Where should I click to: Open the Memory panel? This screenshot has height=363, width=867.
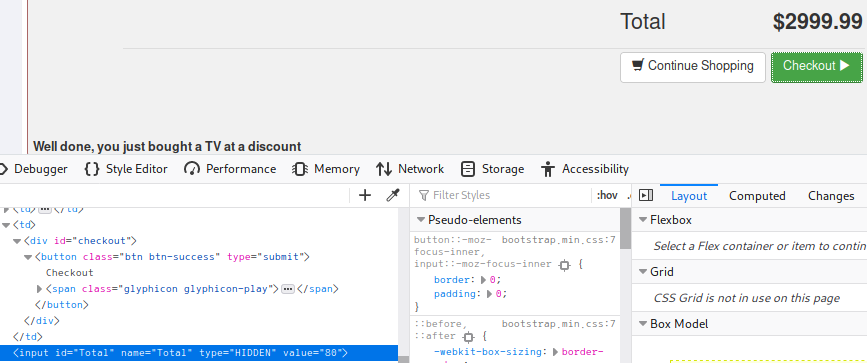tap(326, 169)
